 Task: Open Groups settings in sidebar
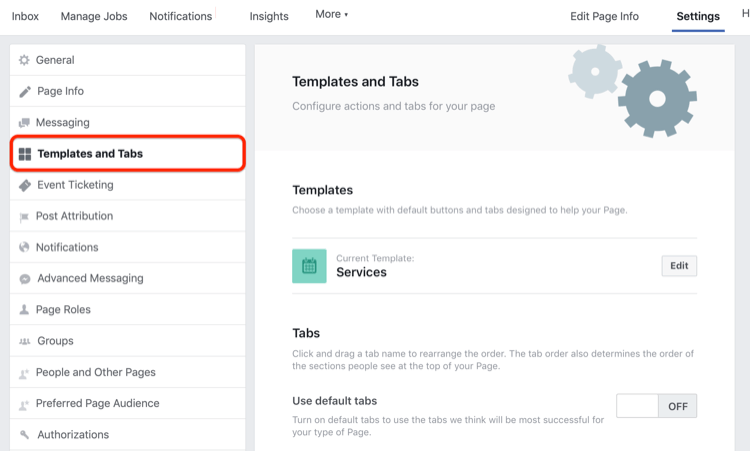click(128, 341)
